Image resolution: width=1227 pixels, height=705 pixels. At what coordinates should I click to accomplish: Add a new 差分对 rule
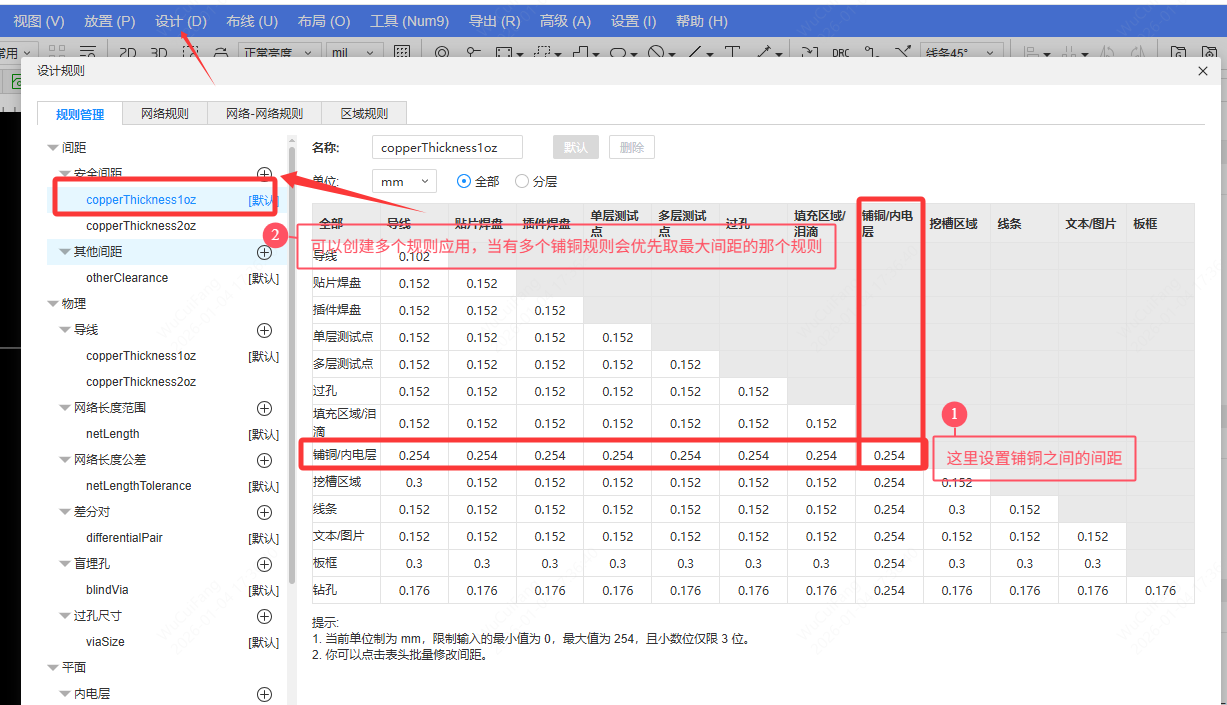[265, 512]
